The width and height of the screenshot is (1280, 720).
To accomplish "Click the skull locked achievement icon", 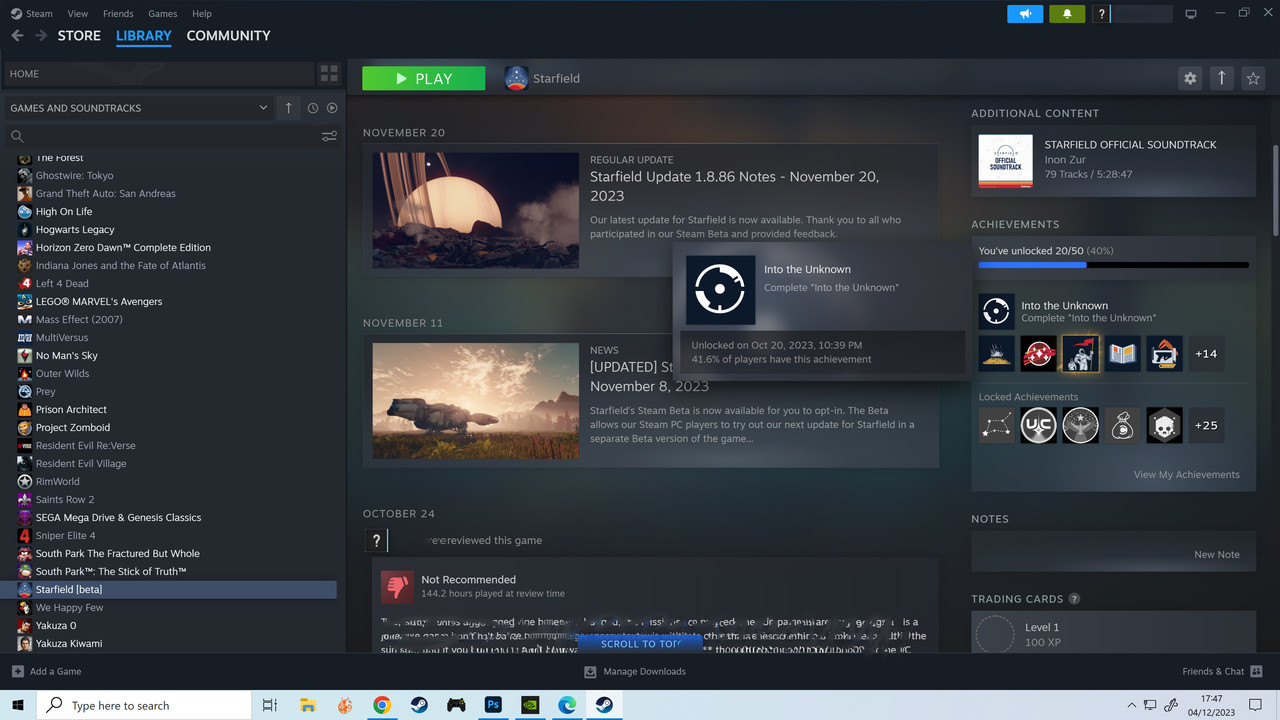I will click(x=1164, y=425).
